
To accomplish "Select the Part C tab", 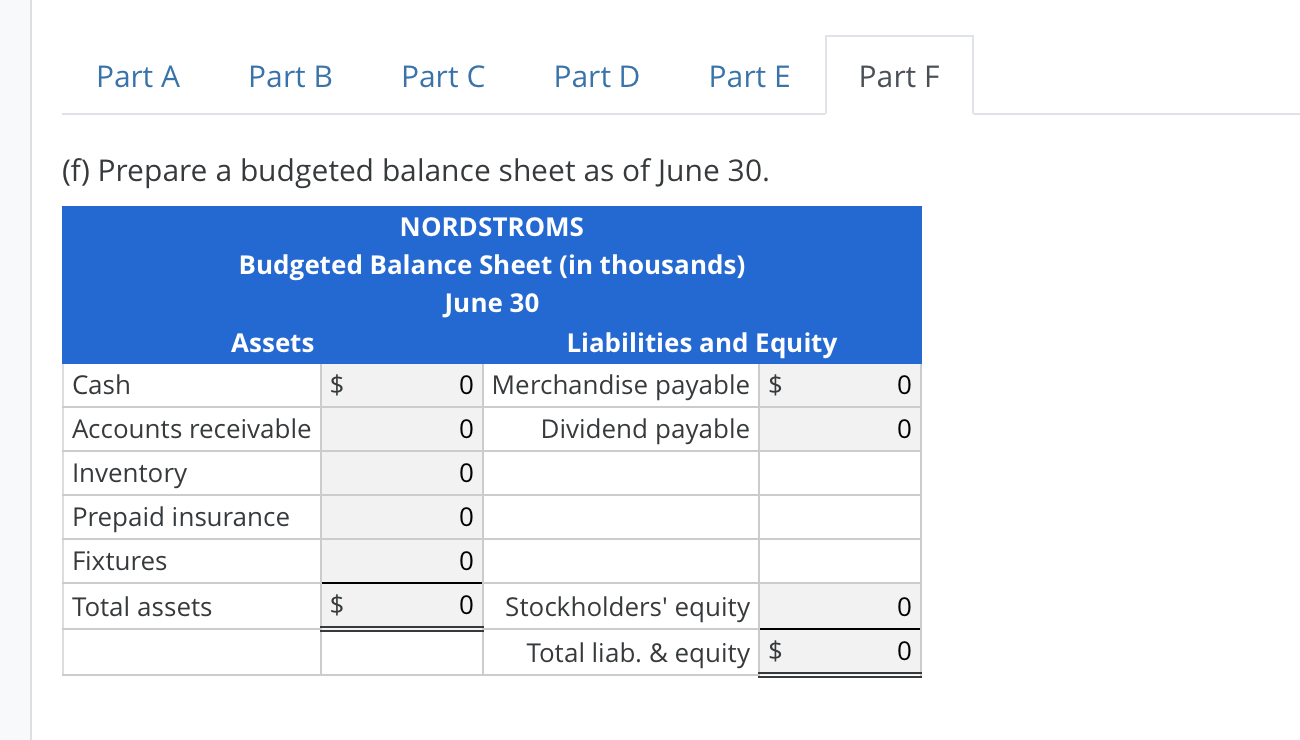I will pyautogui.click(x=443, y=76).
